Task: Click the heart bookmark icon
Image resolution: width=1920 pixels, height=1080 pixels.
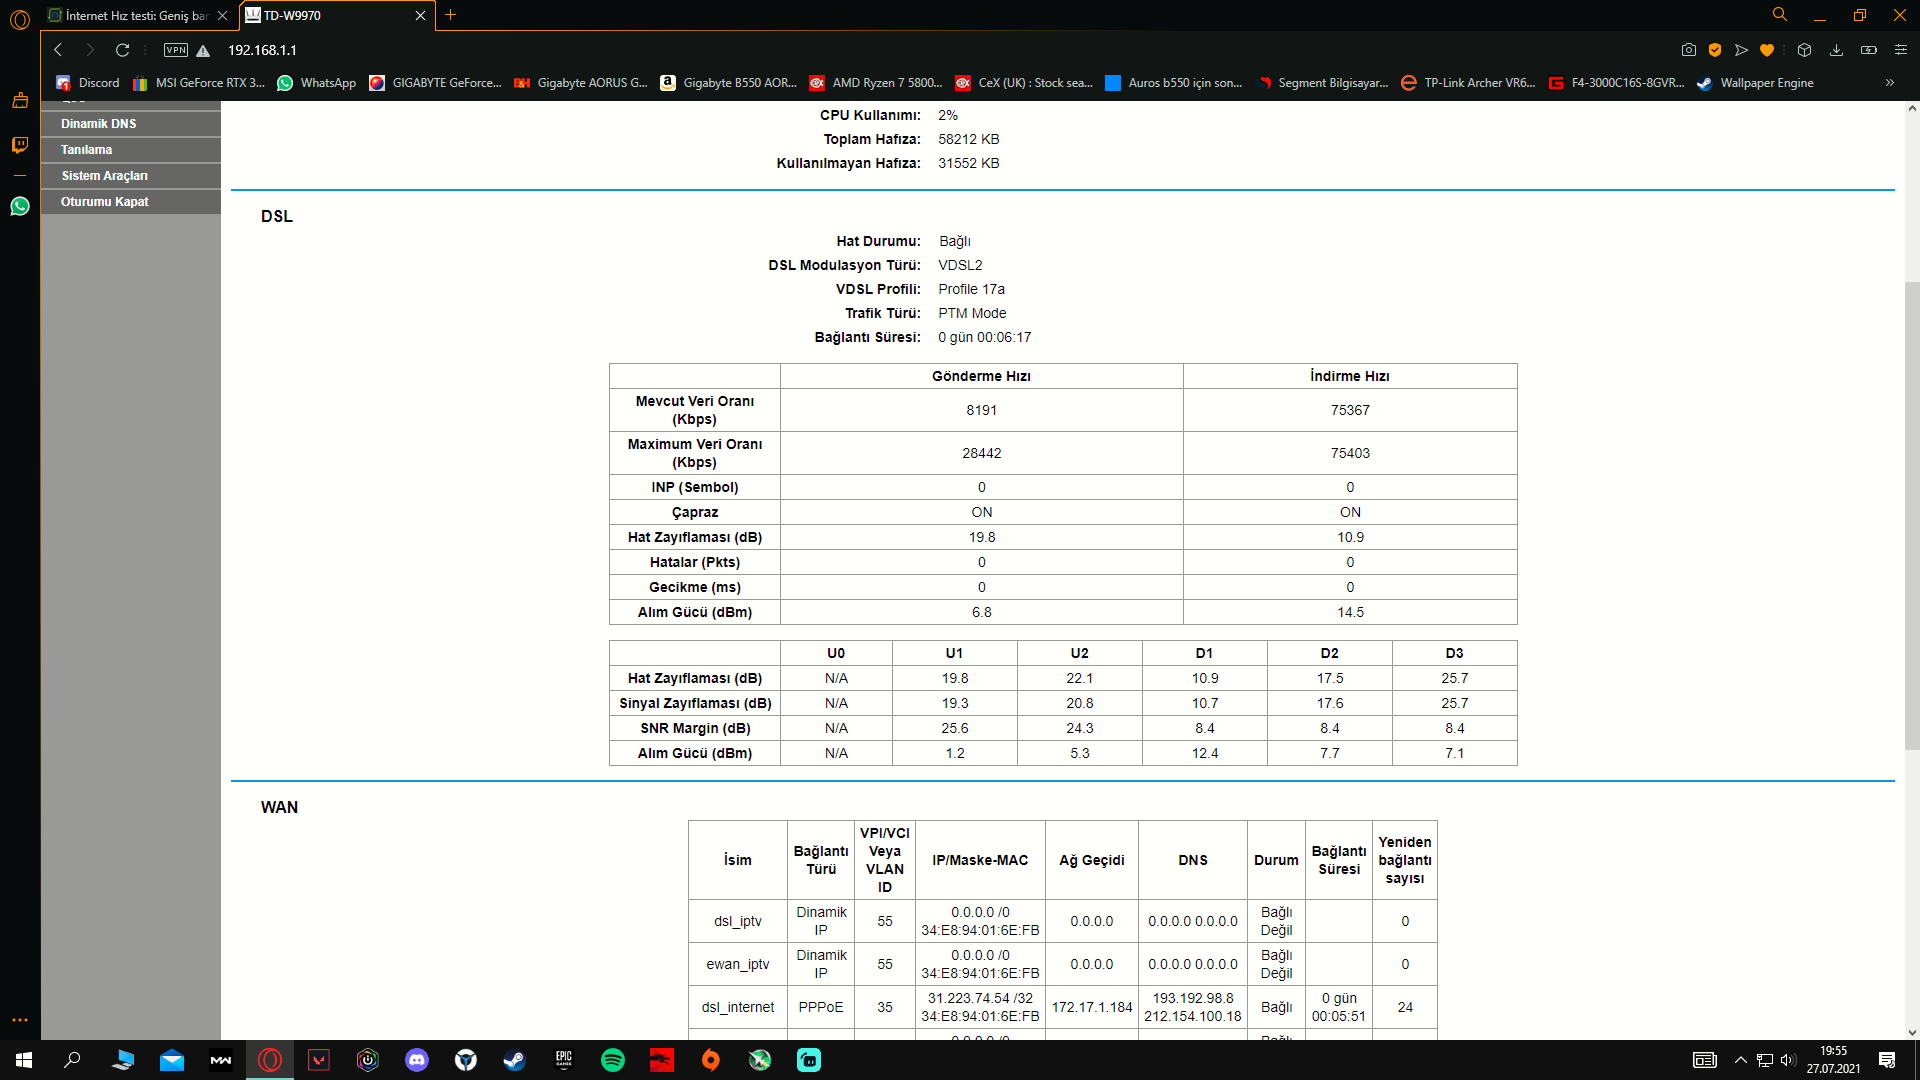Action: tap(1767, 50)
